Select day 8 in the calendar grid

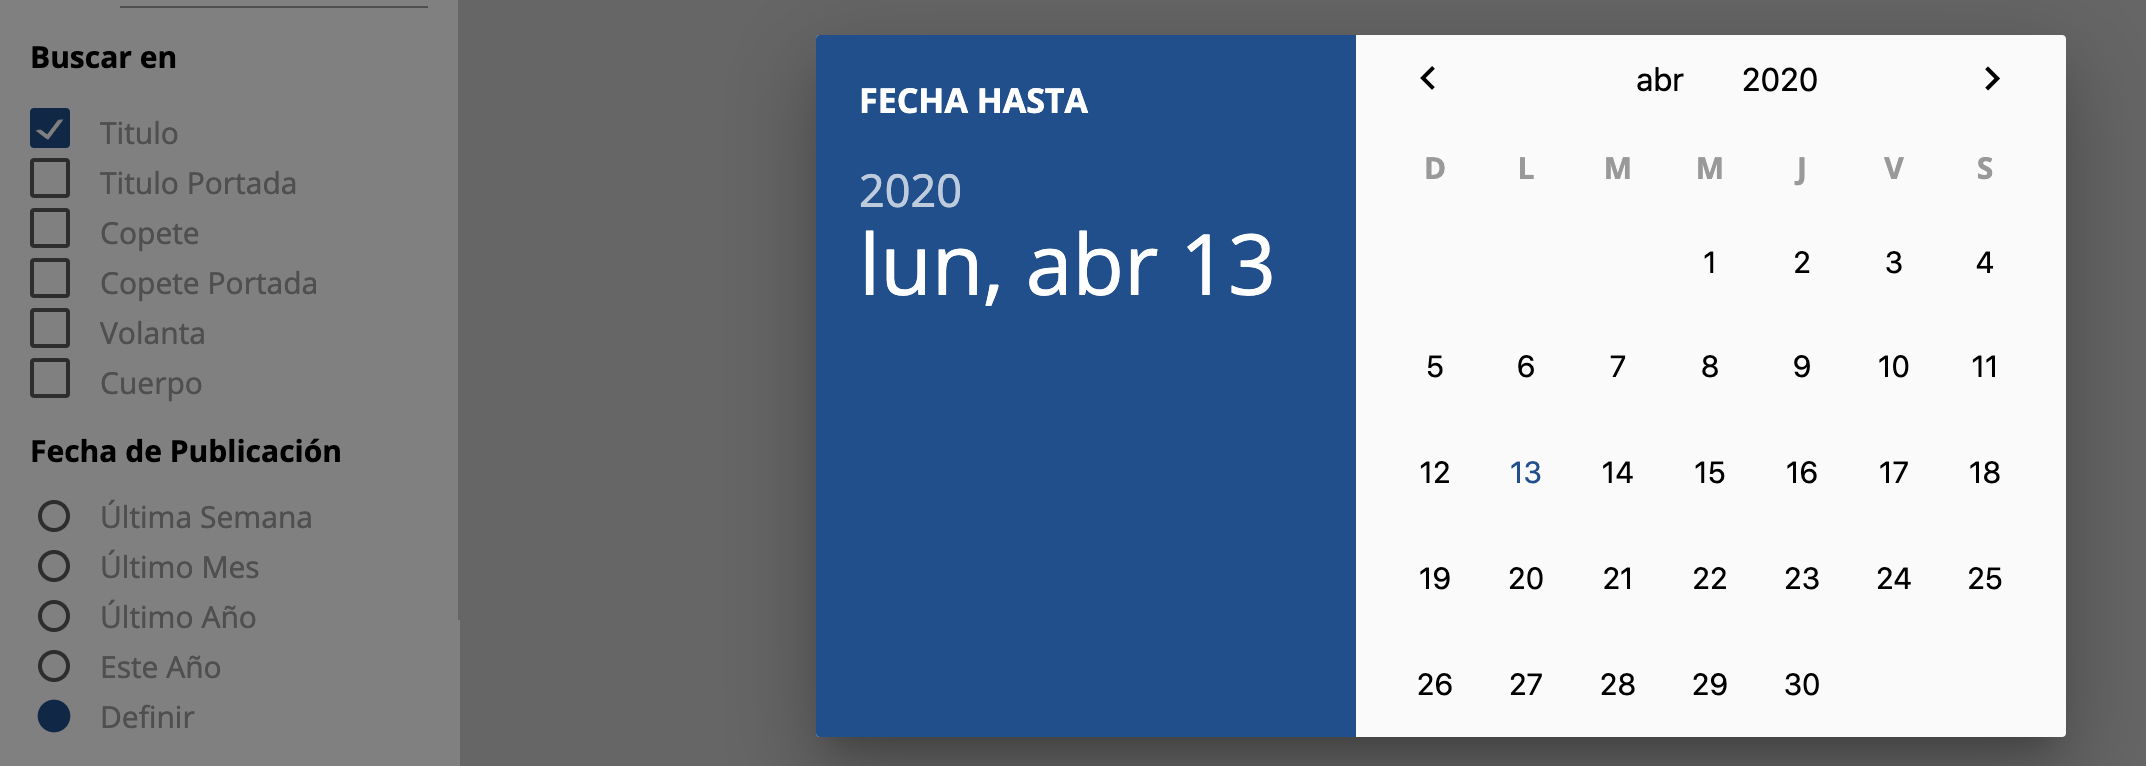[x=1709, y=367]
